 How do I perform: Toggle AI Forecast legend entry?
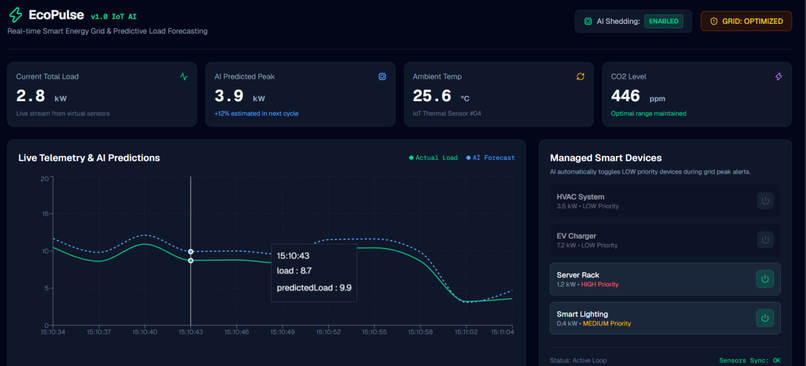pos(490,158)
